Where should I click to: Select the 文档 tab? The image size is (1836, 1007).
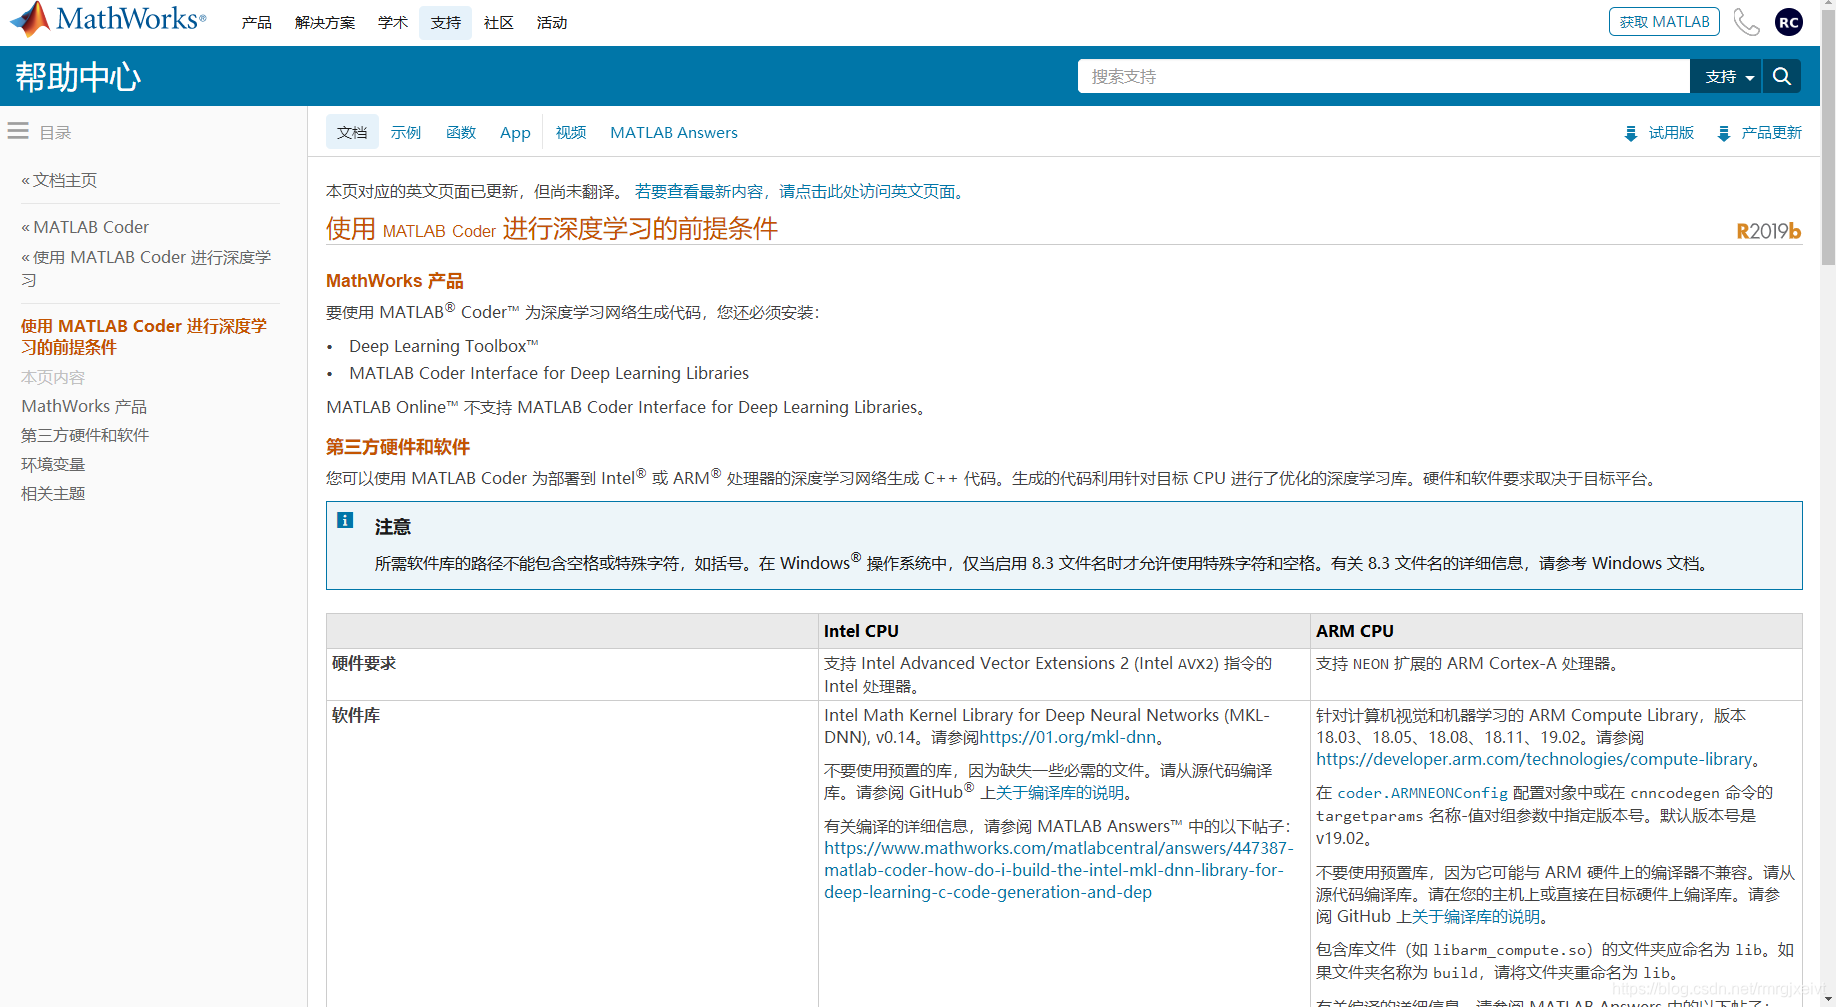tap(352, 132)
